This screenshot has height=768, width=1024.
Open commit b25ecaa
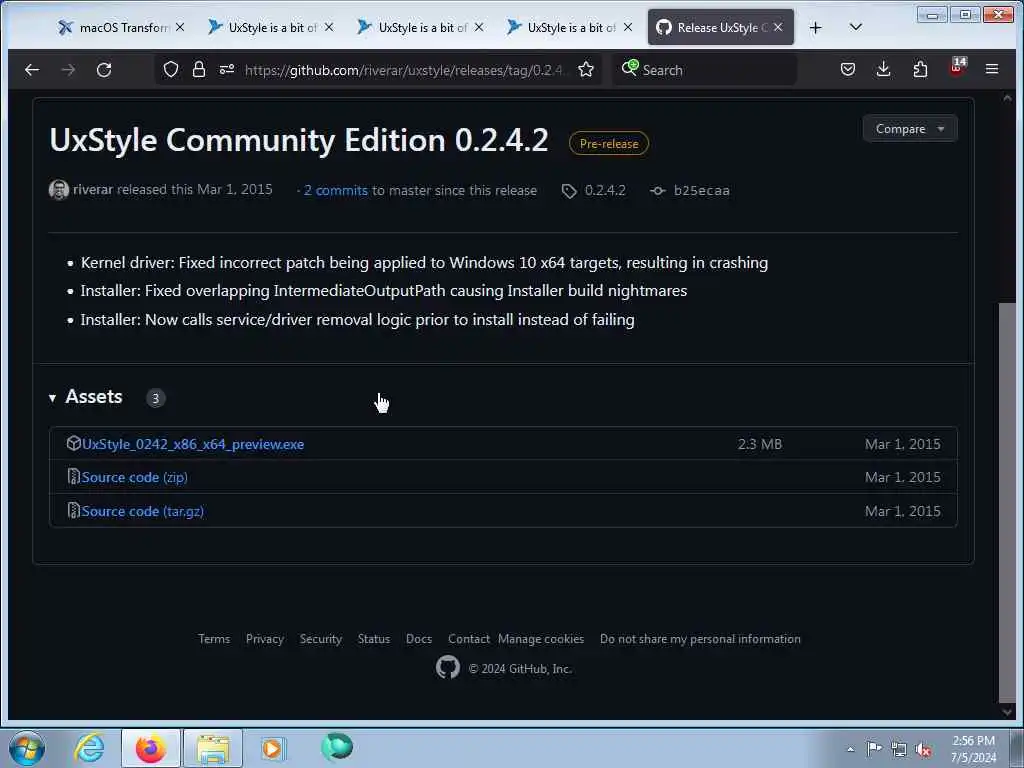(701, 191)
